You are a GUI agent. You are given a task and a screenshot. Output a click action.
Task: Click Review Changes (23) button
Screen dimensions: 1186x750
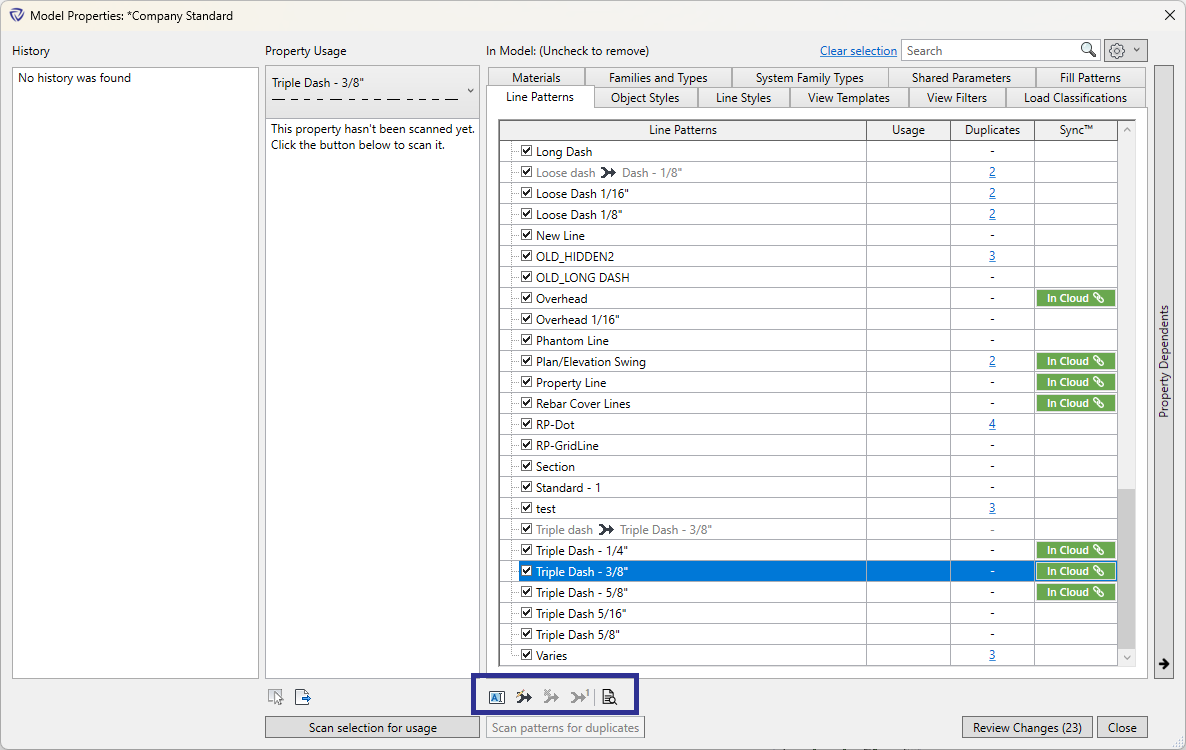pyautogui.click(x=1027, y=727)
